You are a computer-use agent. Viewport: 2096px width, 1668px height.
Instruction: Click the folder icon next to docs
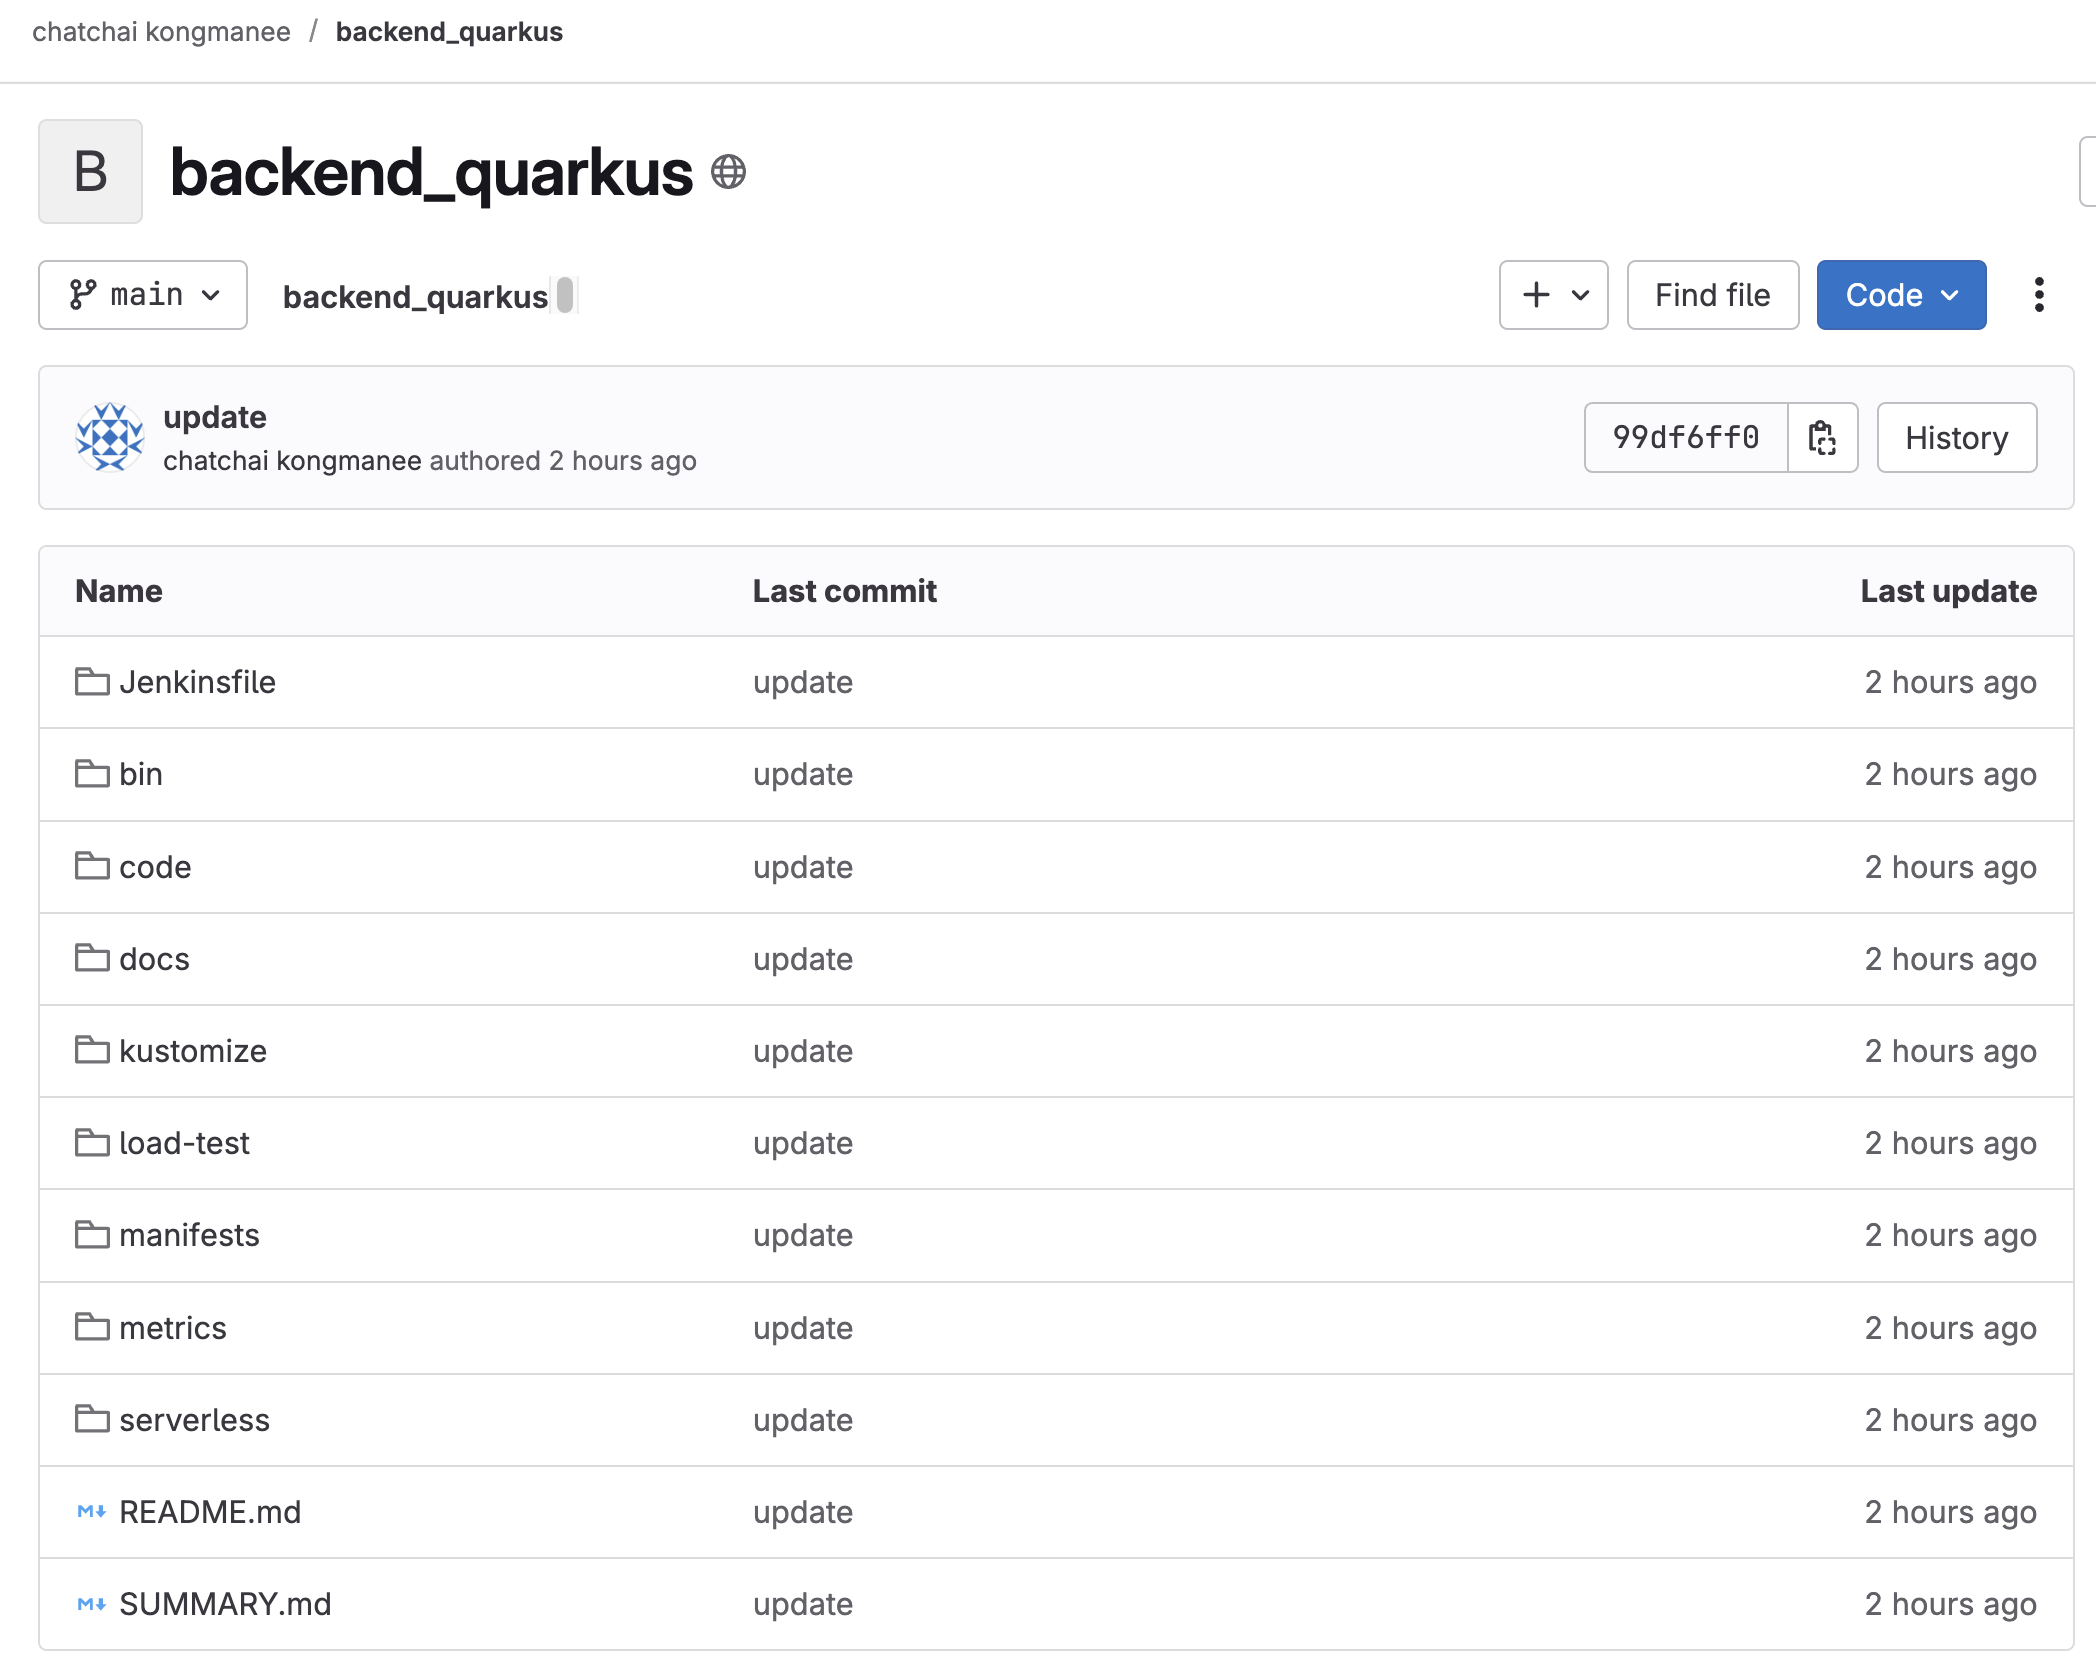pos(92,958)
